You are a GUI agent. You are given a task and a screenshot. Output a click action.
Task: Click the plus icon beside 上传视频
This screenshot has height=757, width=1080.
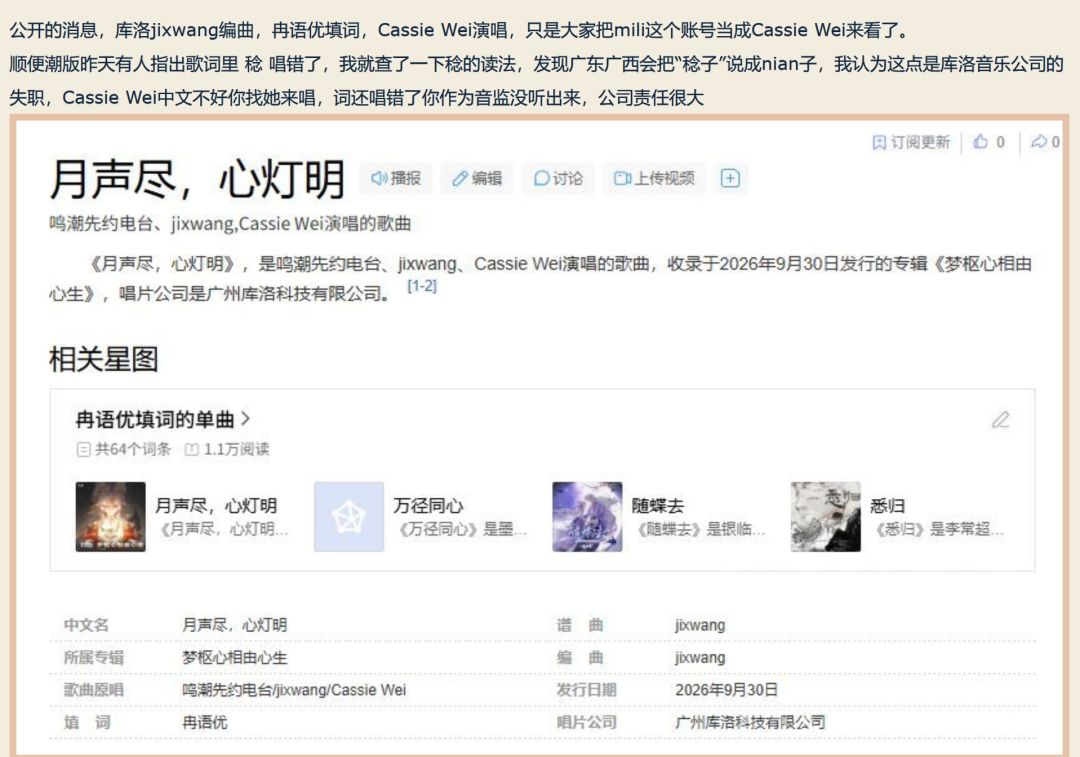(x=730, y=178)
